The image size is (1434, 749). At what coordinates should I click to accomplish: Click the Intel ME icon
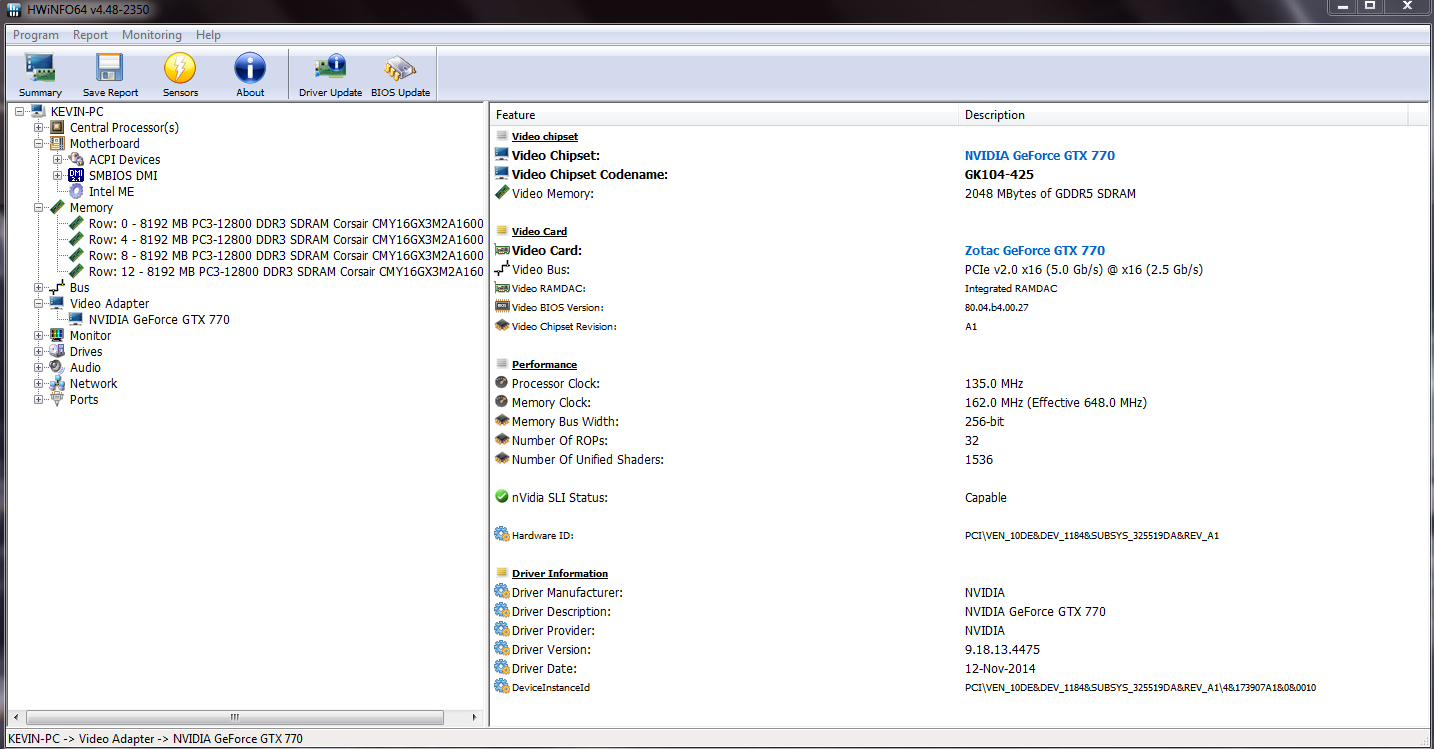[76, 191]
